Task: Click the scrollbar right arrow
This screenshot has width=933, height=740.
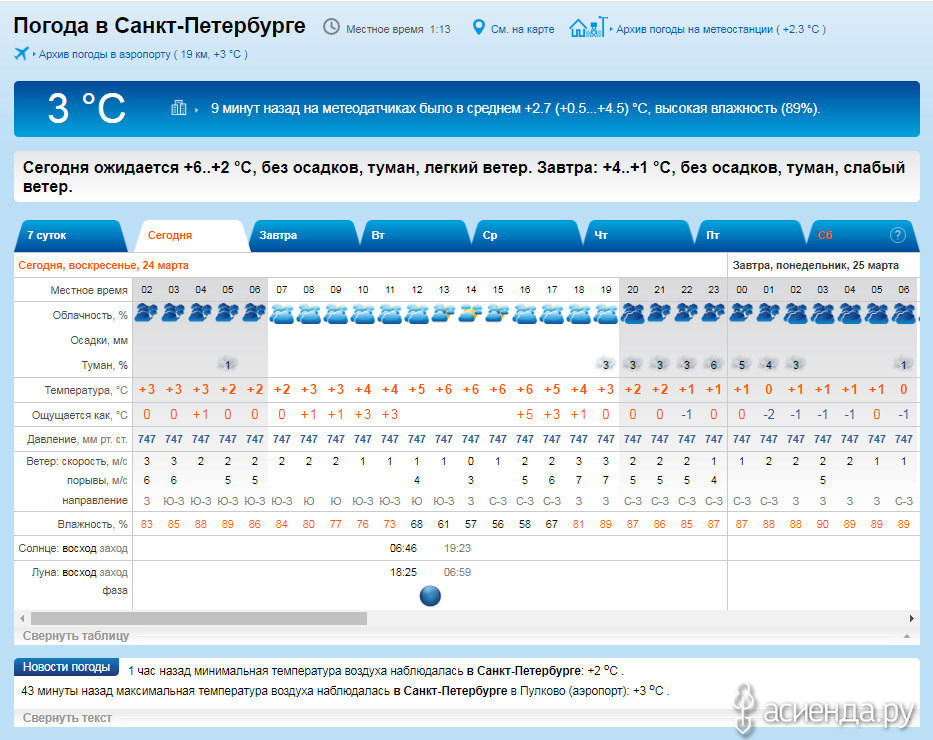Action: click(x=912, y=619)
